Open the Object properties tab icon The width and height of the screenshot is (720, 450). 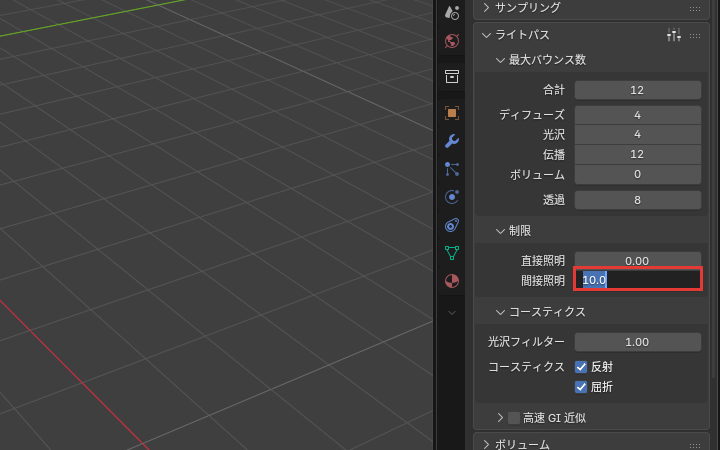click(452, 113)
